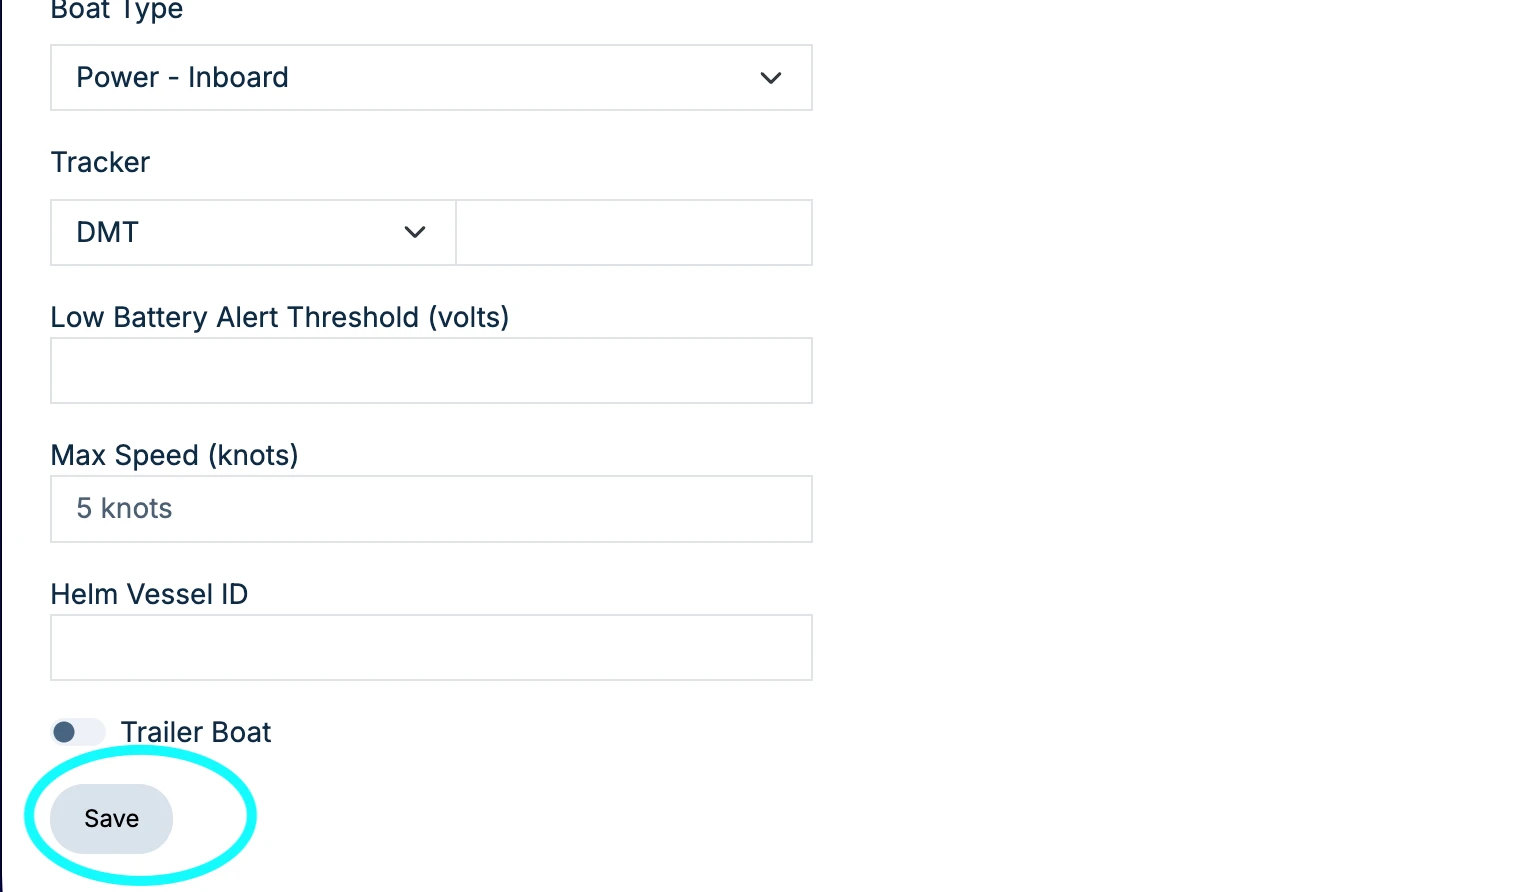Click into the Helm Vessel ID field
The width and height of the screenshot is (1538, 892).
(431, 648)
